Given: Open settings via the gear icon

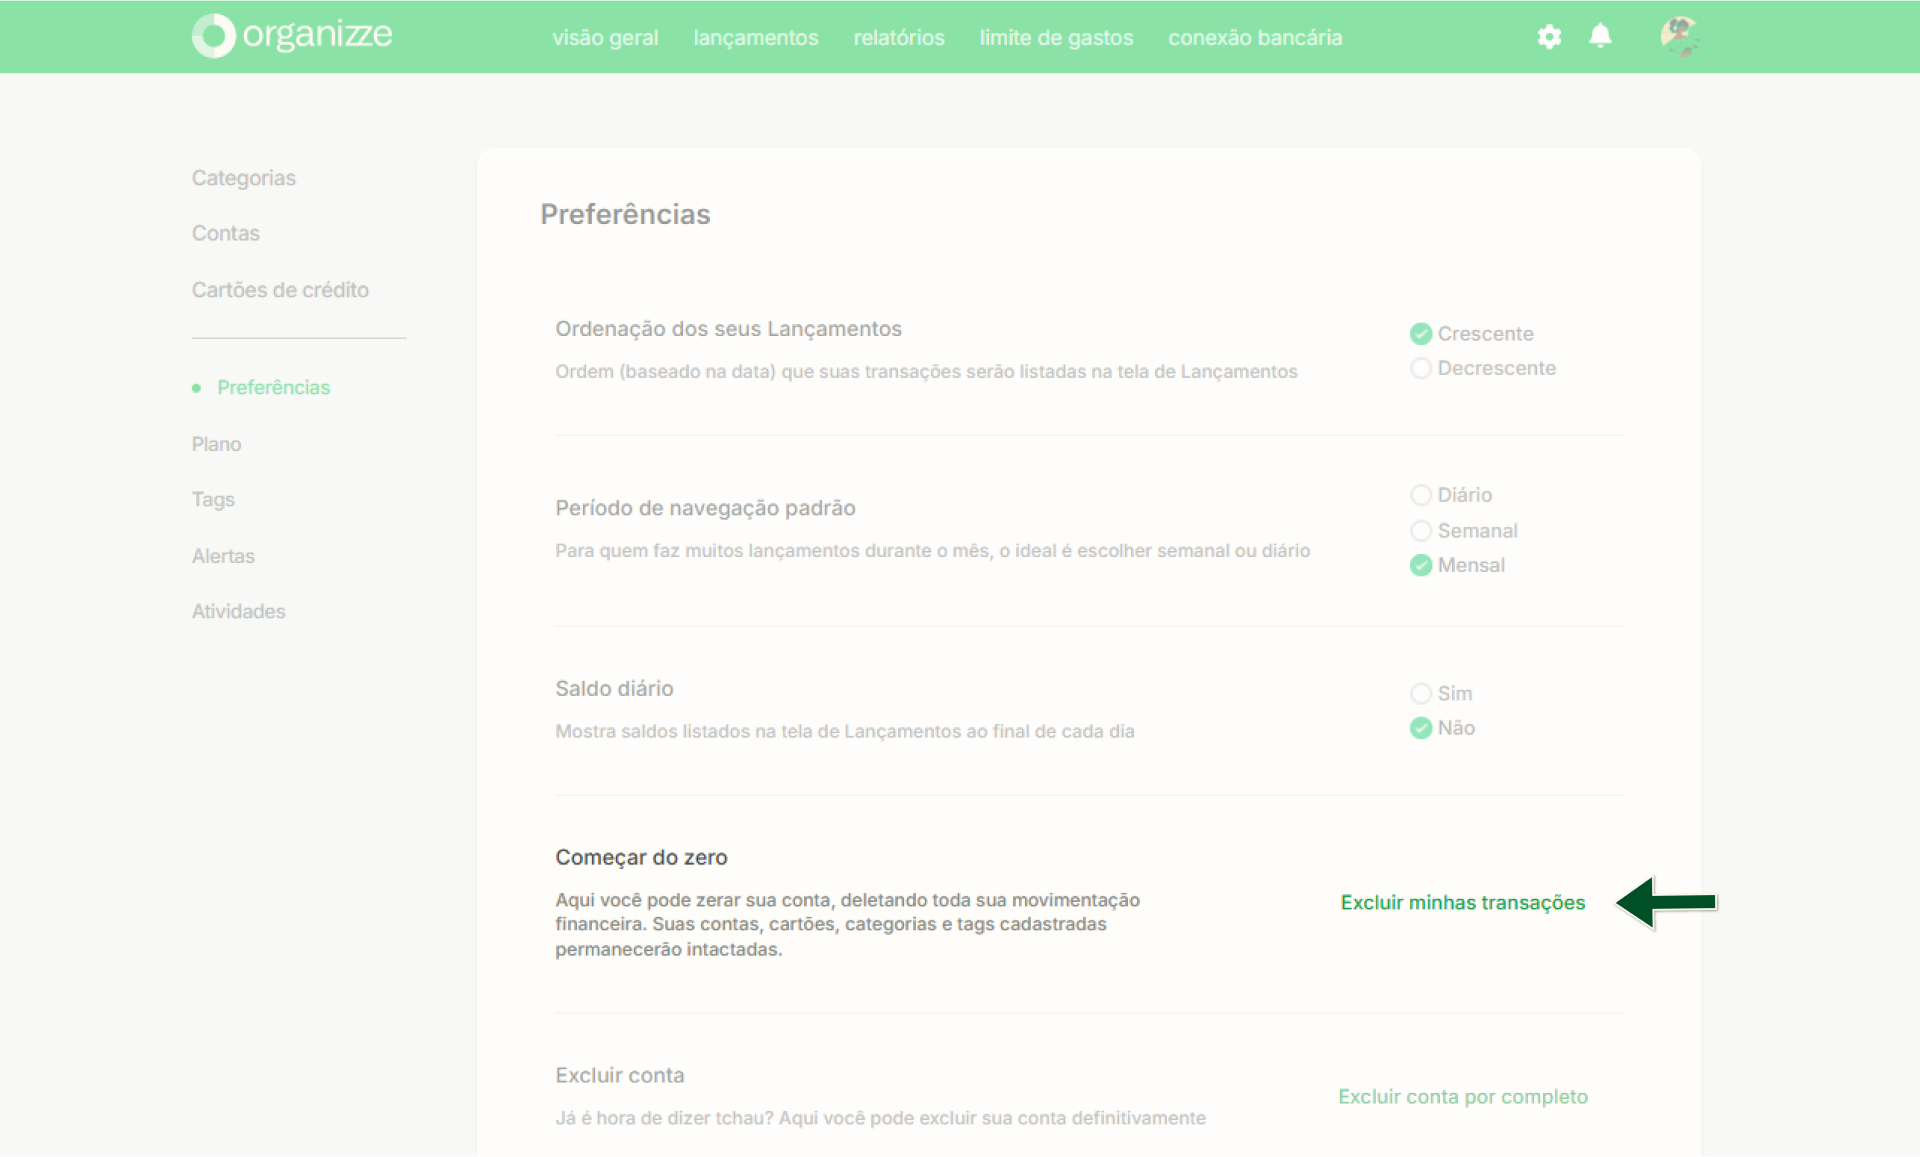Looking at the screenshot, I should pyautogui.click(x=1549, y=37).
